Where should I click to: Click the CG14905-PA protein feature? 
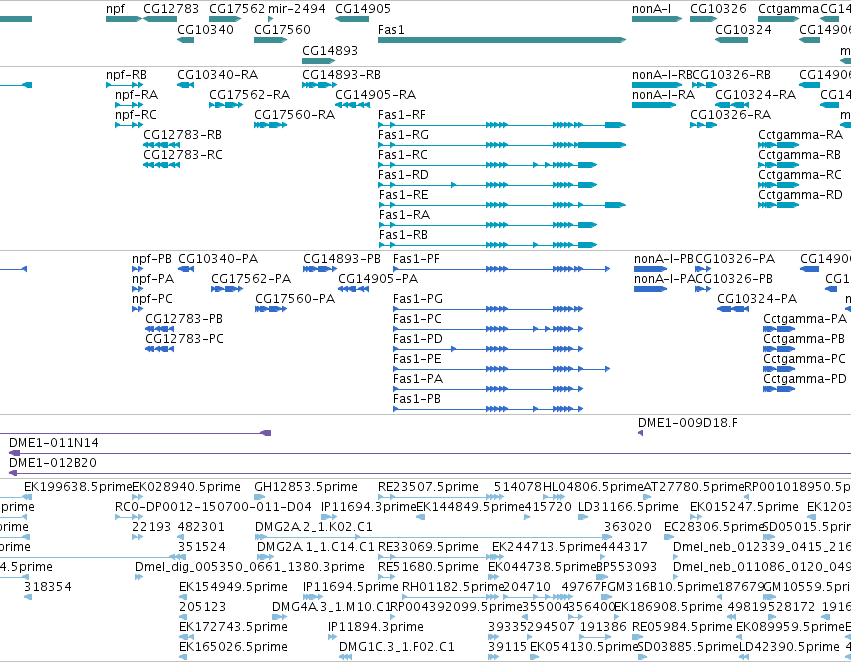(x=353, y=289)
